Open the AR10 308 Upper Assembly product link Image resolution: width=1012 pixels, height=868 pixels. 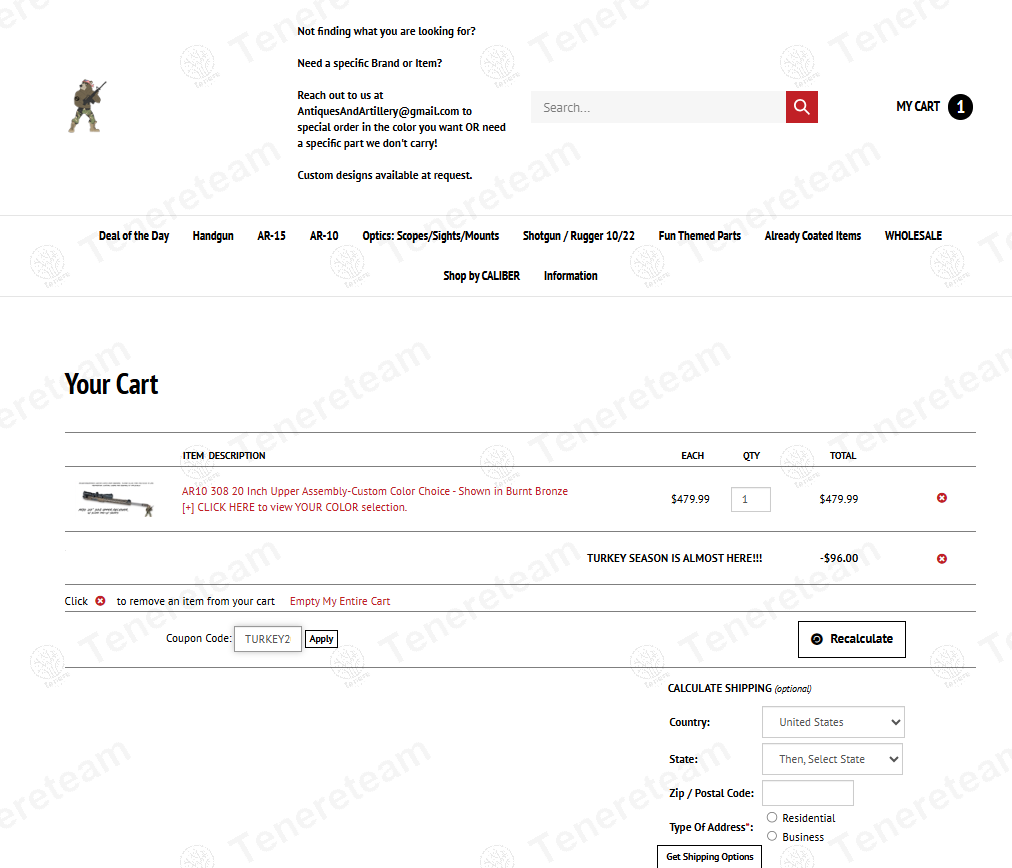coord(375,491)
